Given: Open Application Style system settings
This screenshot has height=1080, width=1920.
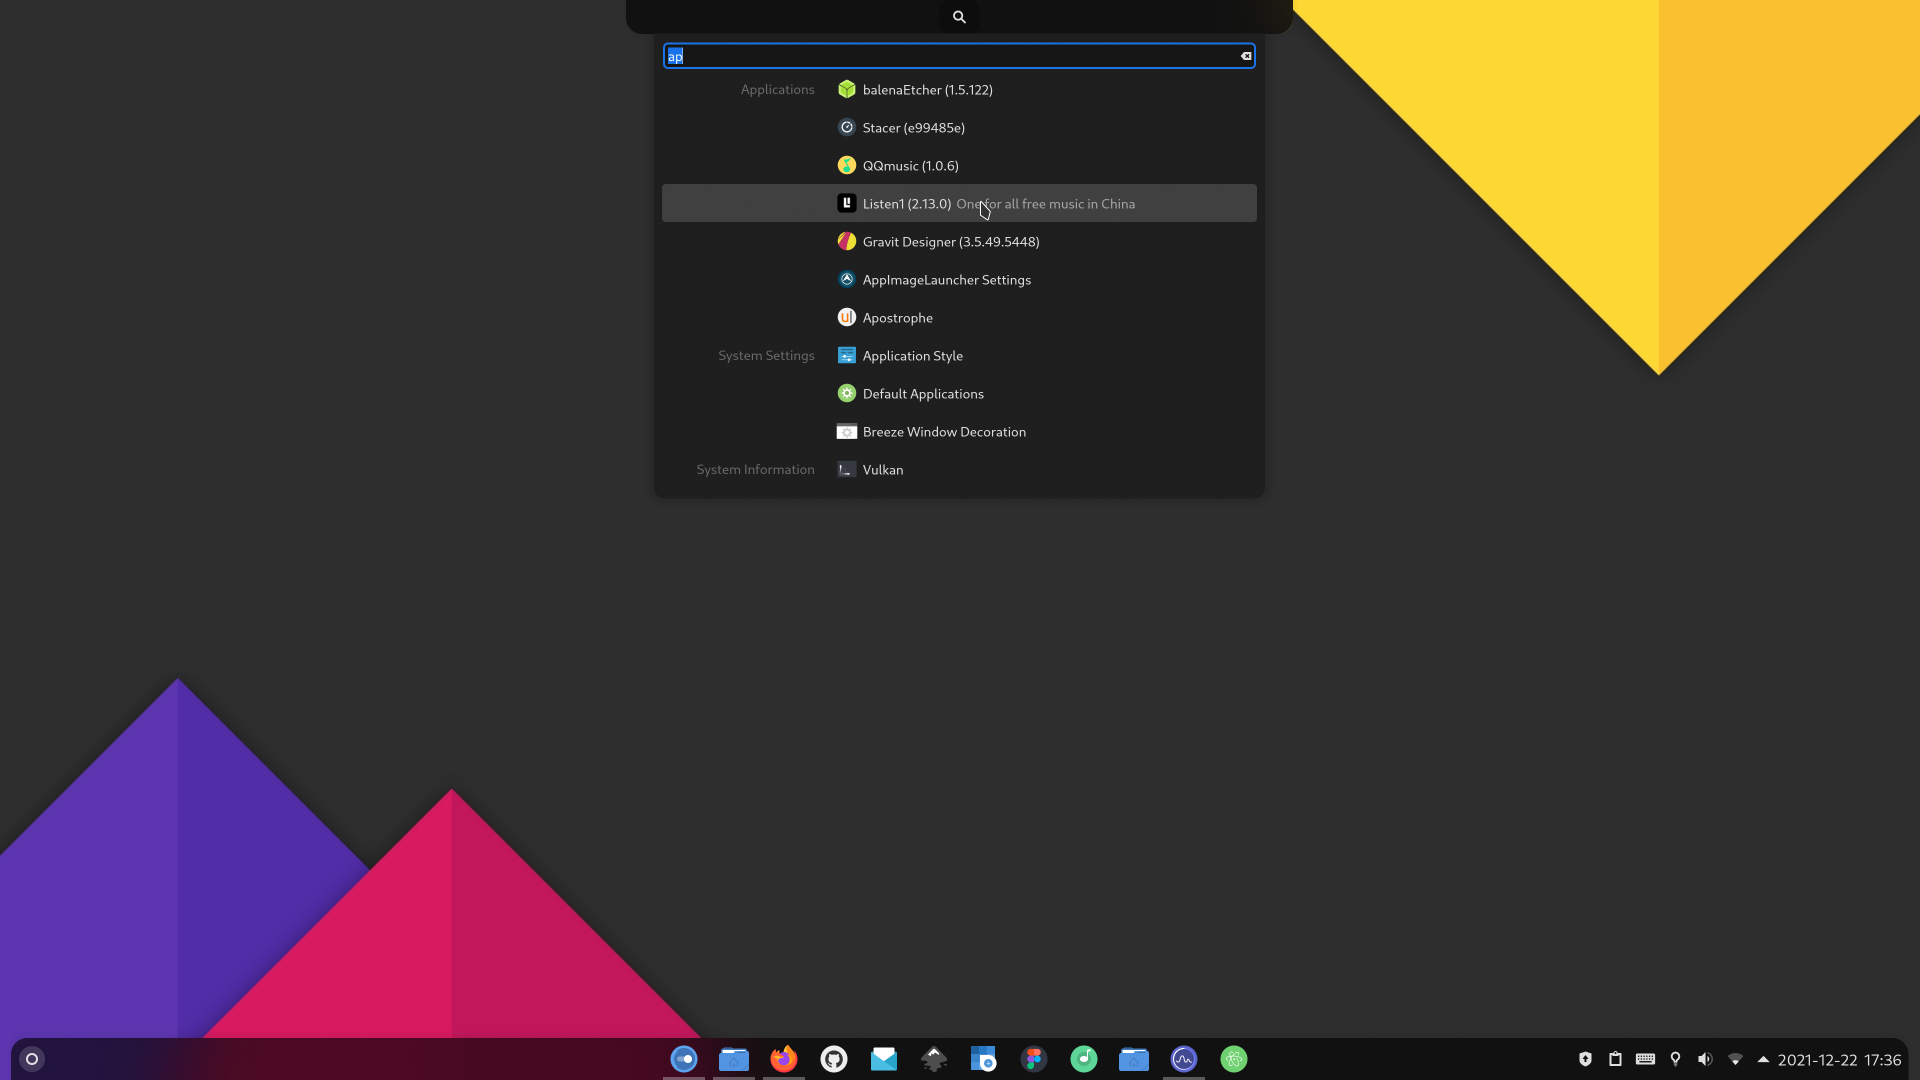Looking at the screenshot, I should pos(959,356).
